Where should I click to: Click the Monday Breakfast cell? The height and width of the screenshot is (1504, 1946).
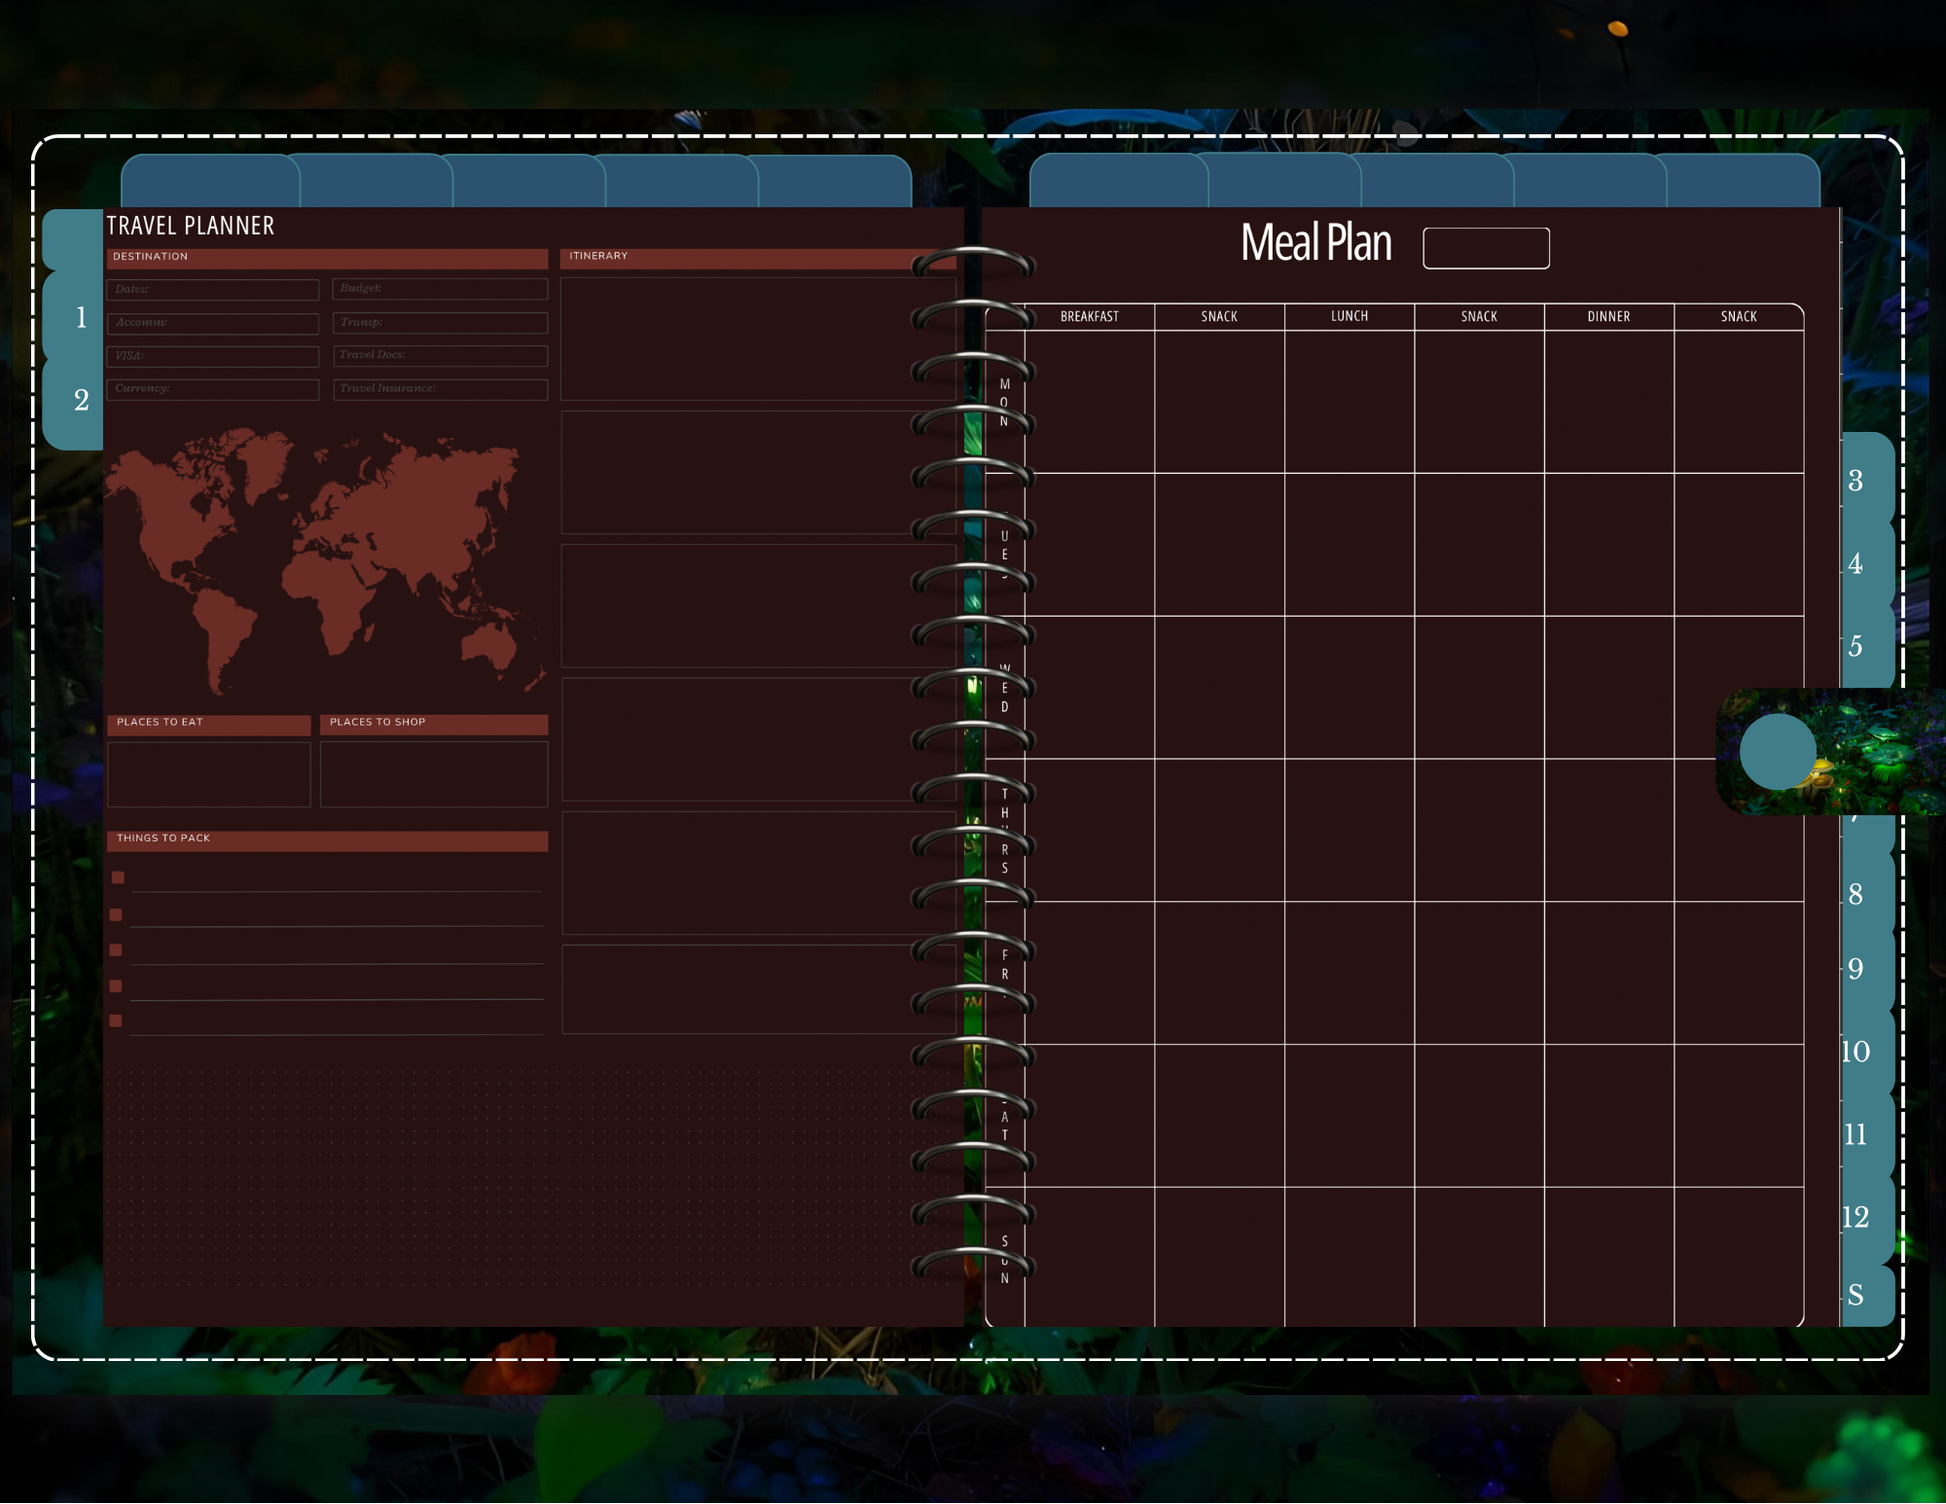pyautogui.click(x=1089, y=402)
